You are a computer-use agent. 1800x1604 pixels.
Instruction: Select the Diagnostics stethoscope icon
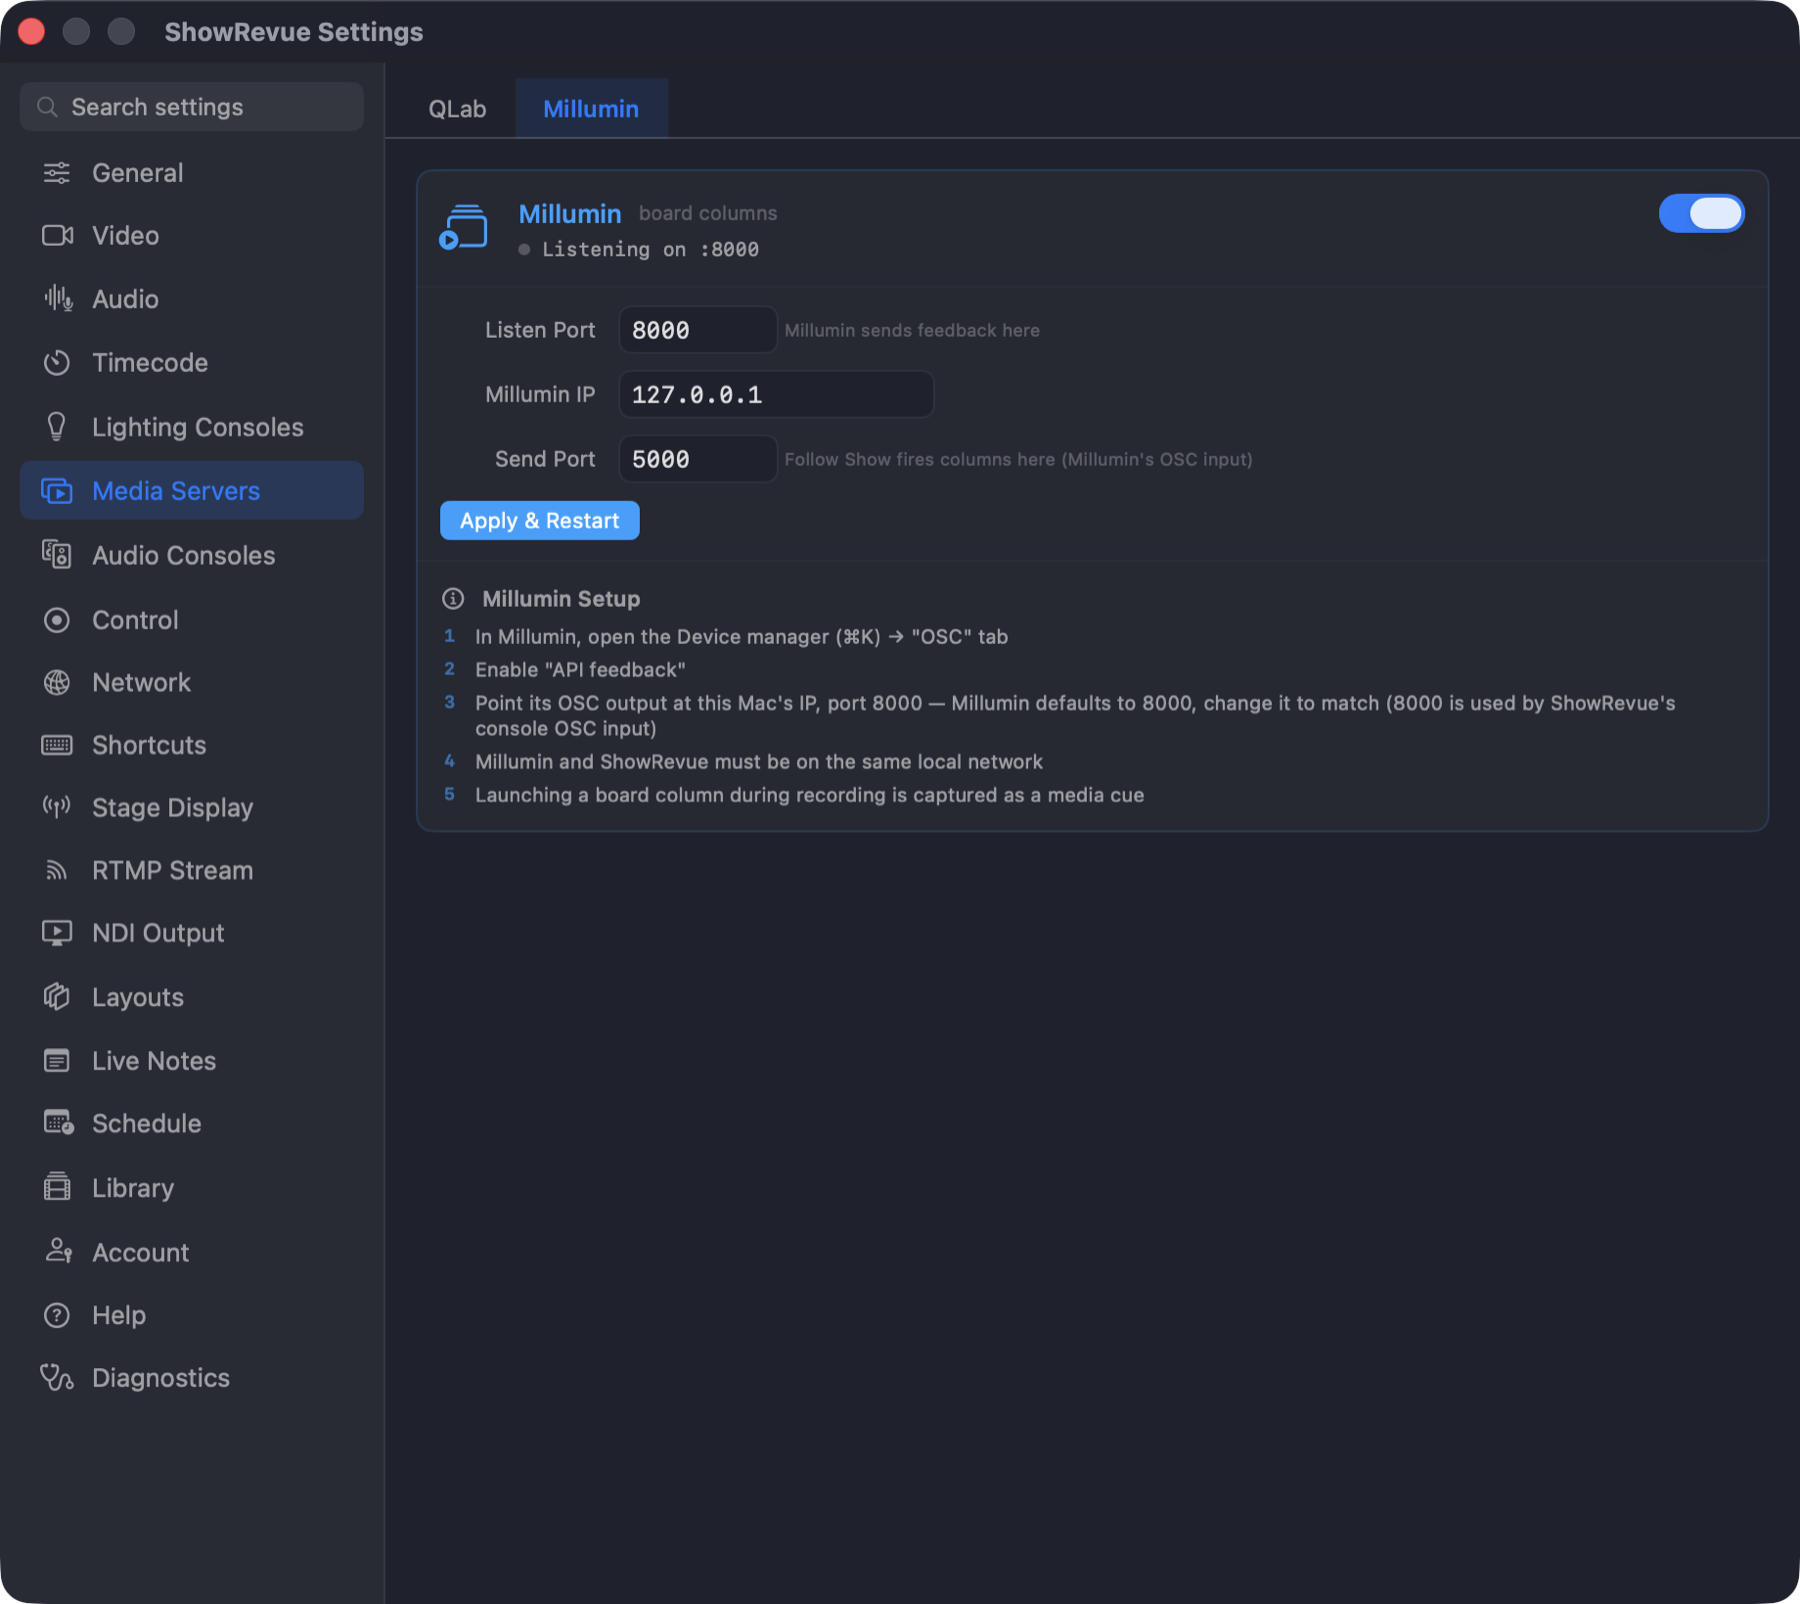[x=57, y=1378]
